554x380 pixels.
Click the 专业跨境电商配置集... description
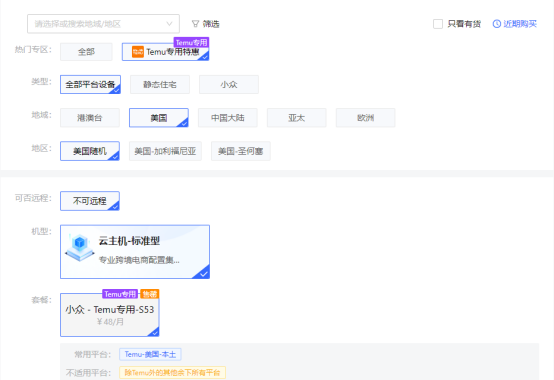pos(139,260)
